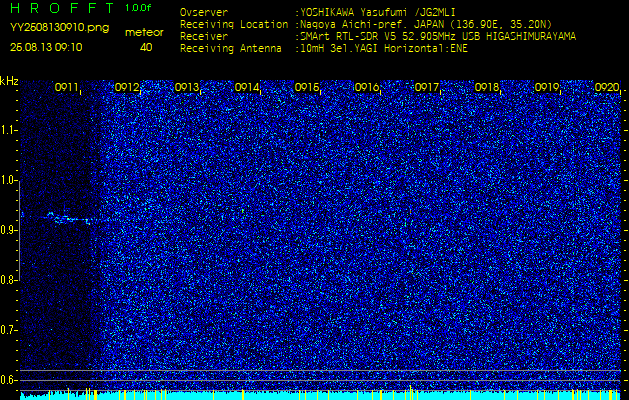The image size is (629, 400).
Task: Click the 0918 time marker
Action: click(487, 87)
